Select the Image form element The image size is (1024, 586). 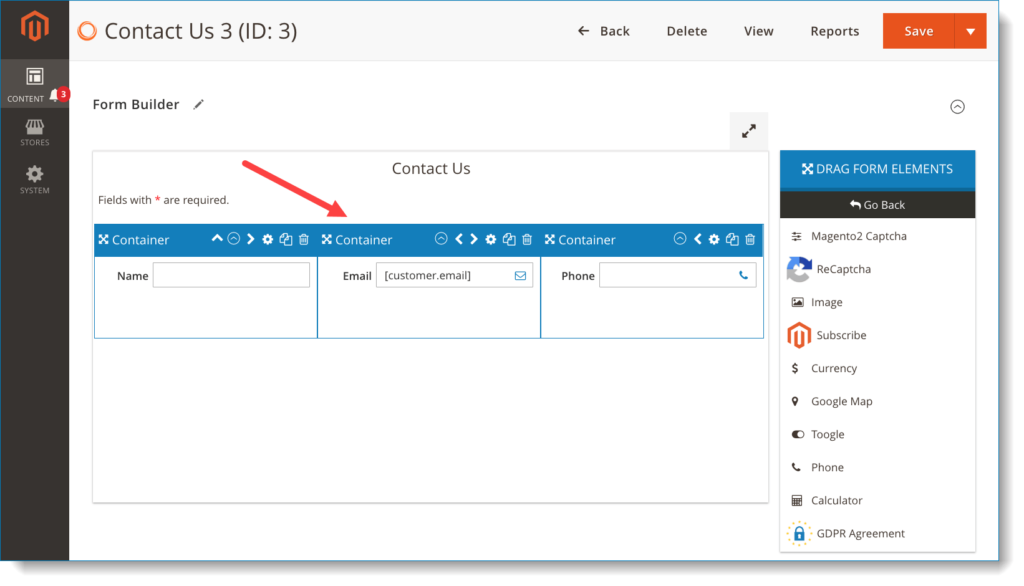826,302
